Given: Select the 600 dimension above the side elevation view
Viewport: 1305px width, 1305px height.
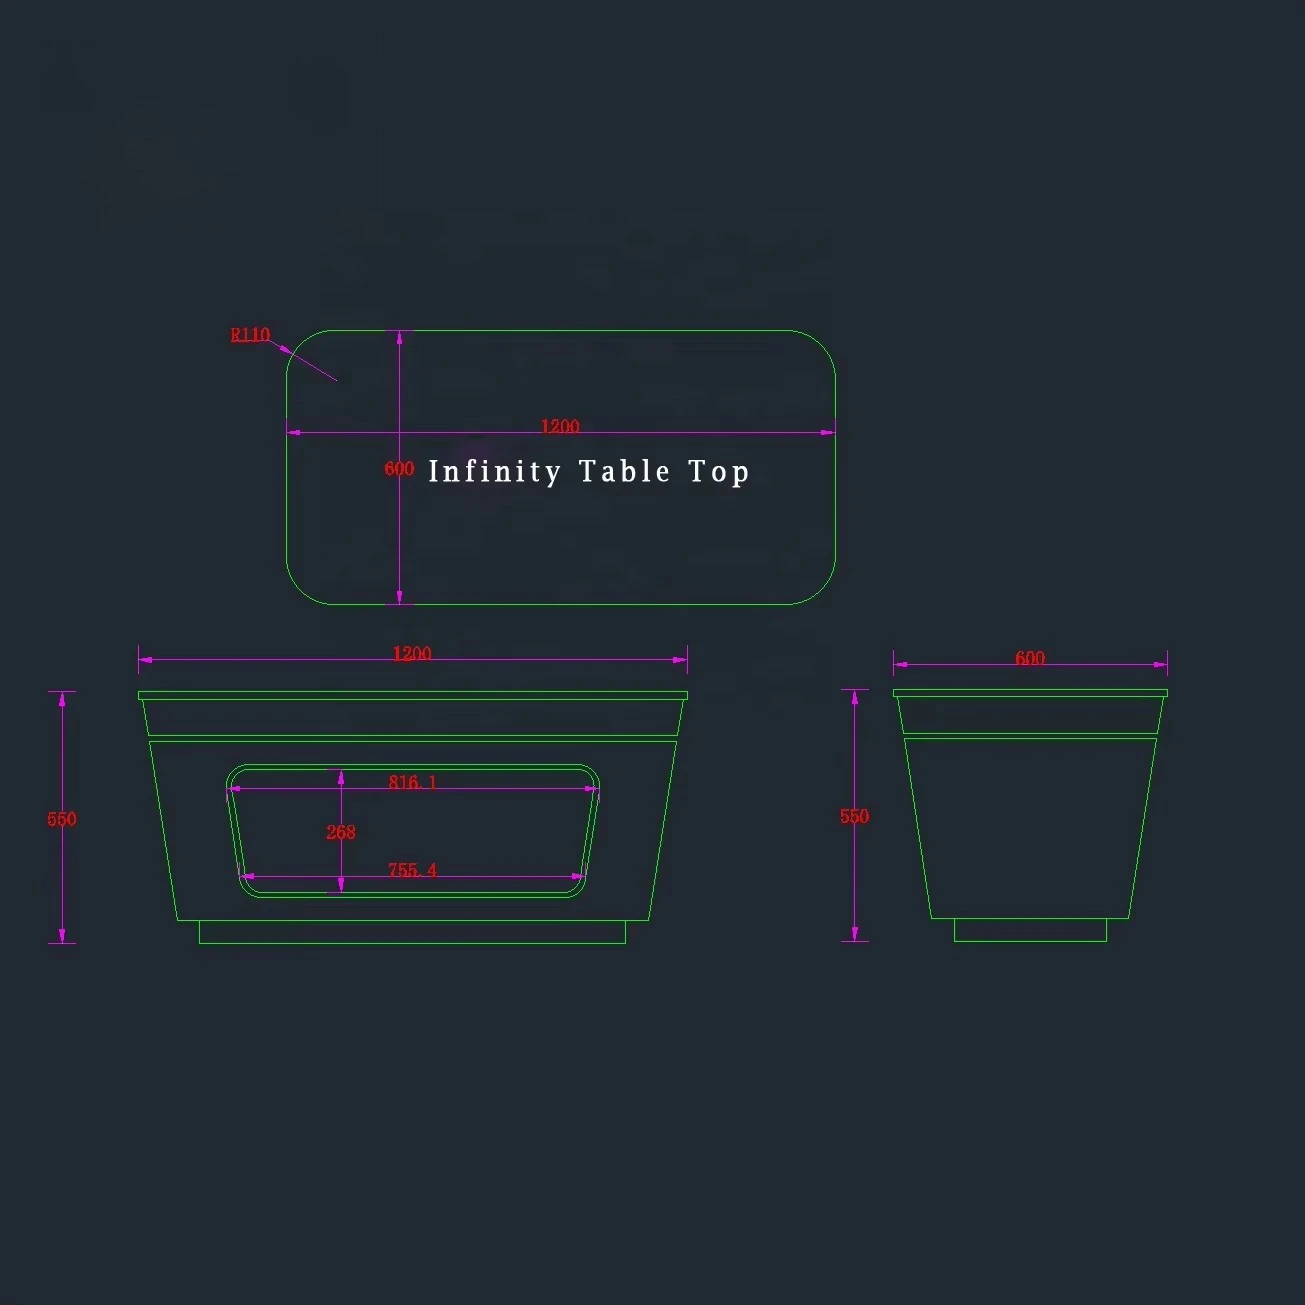Looking at the screenshot, I should point(1030,658).
